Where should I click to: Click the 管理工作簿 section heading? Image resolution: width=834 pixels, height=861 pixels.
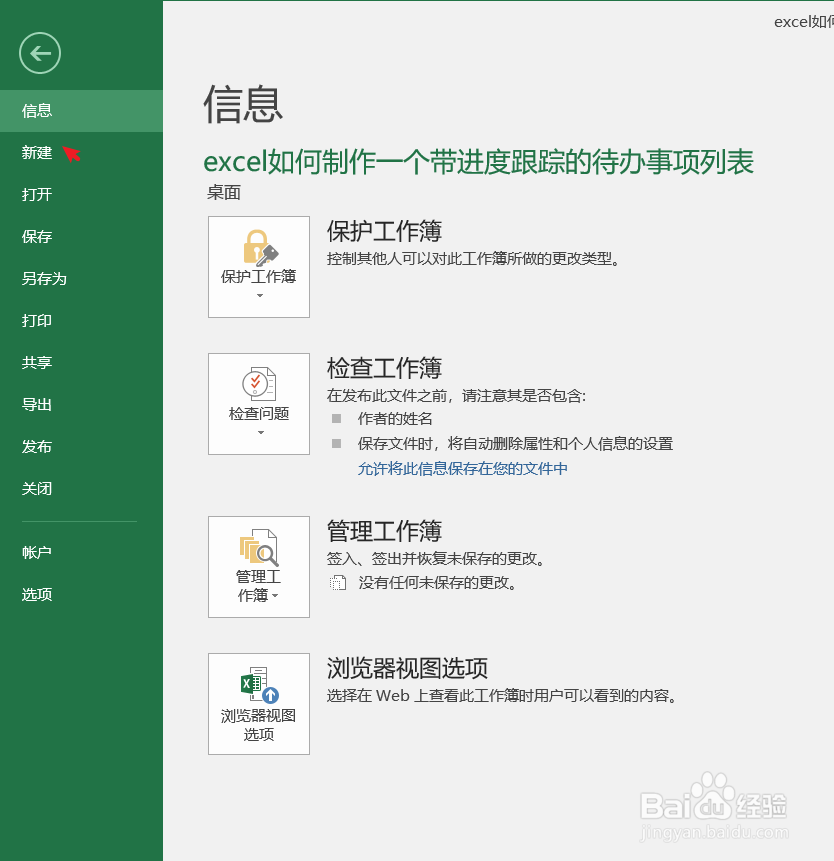pyautogui.click(x=384, y=531)
